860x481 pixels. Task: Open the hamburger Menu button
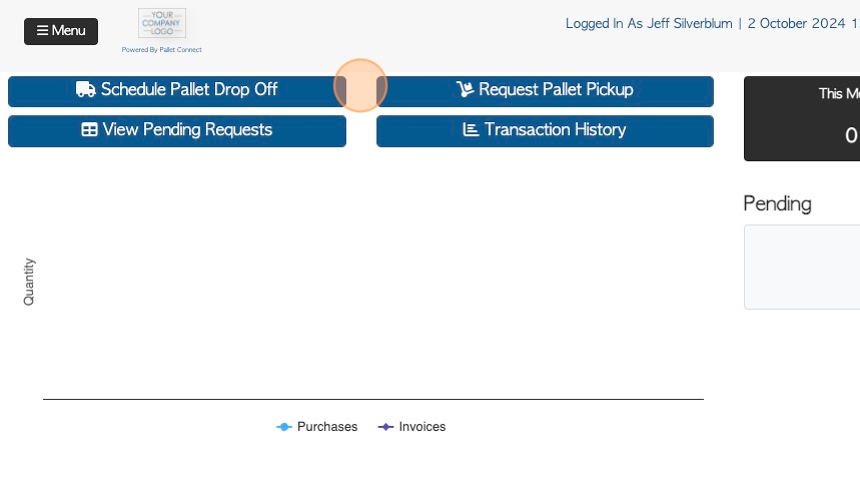pyautogui.click(x=61, y=31)
